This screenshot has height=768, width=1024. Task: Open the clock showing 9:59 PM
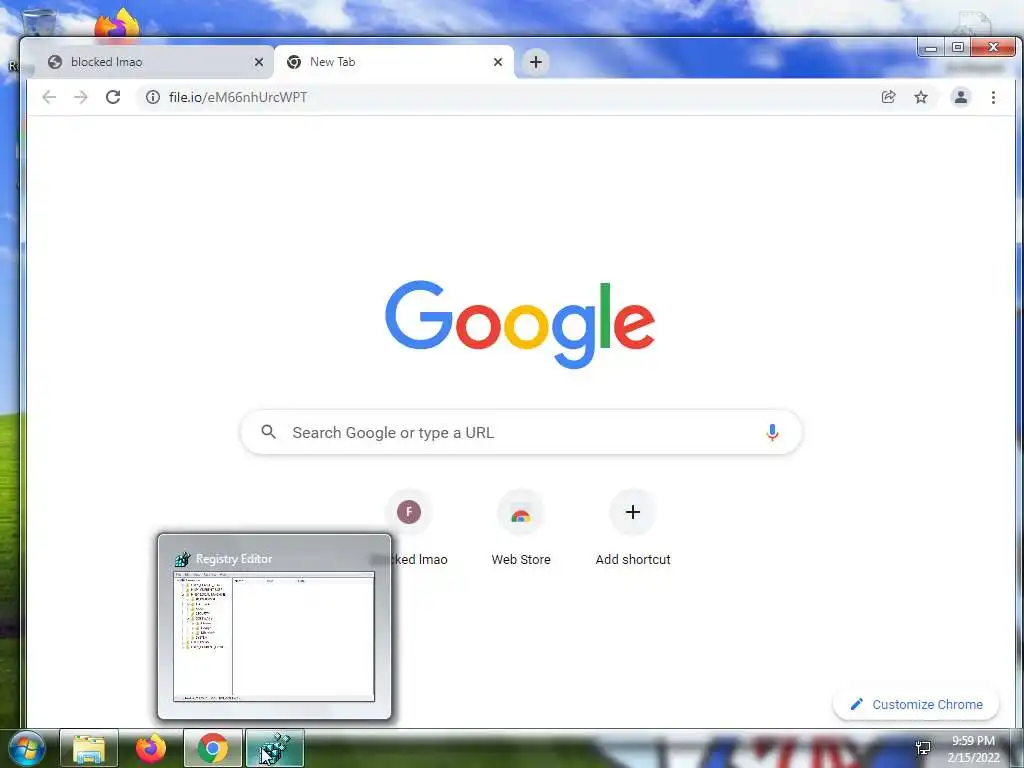point(973,749)
